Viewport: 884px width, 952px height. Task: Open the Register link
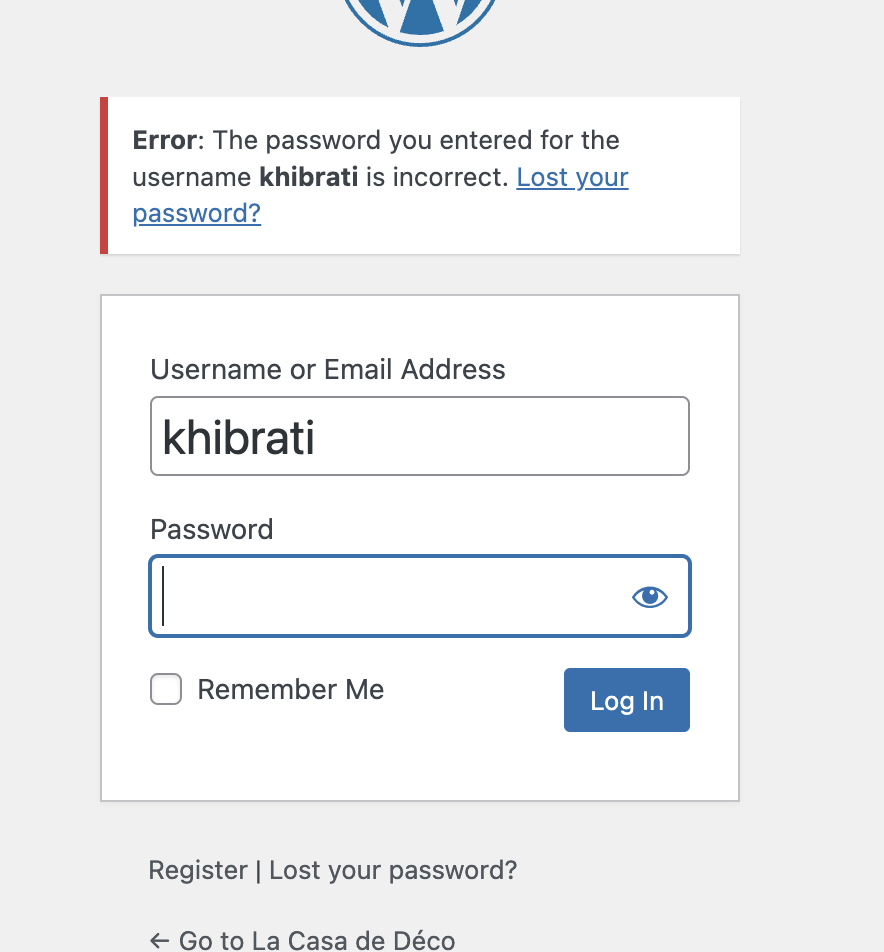tap(197, 870)
